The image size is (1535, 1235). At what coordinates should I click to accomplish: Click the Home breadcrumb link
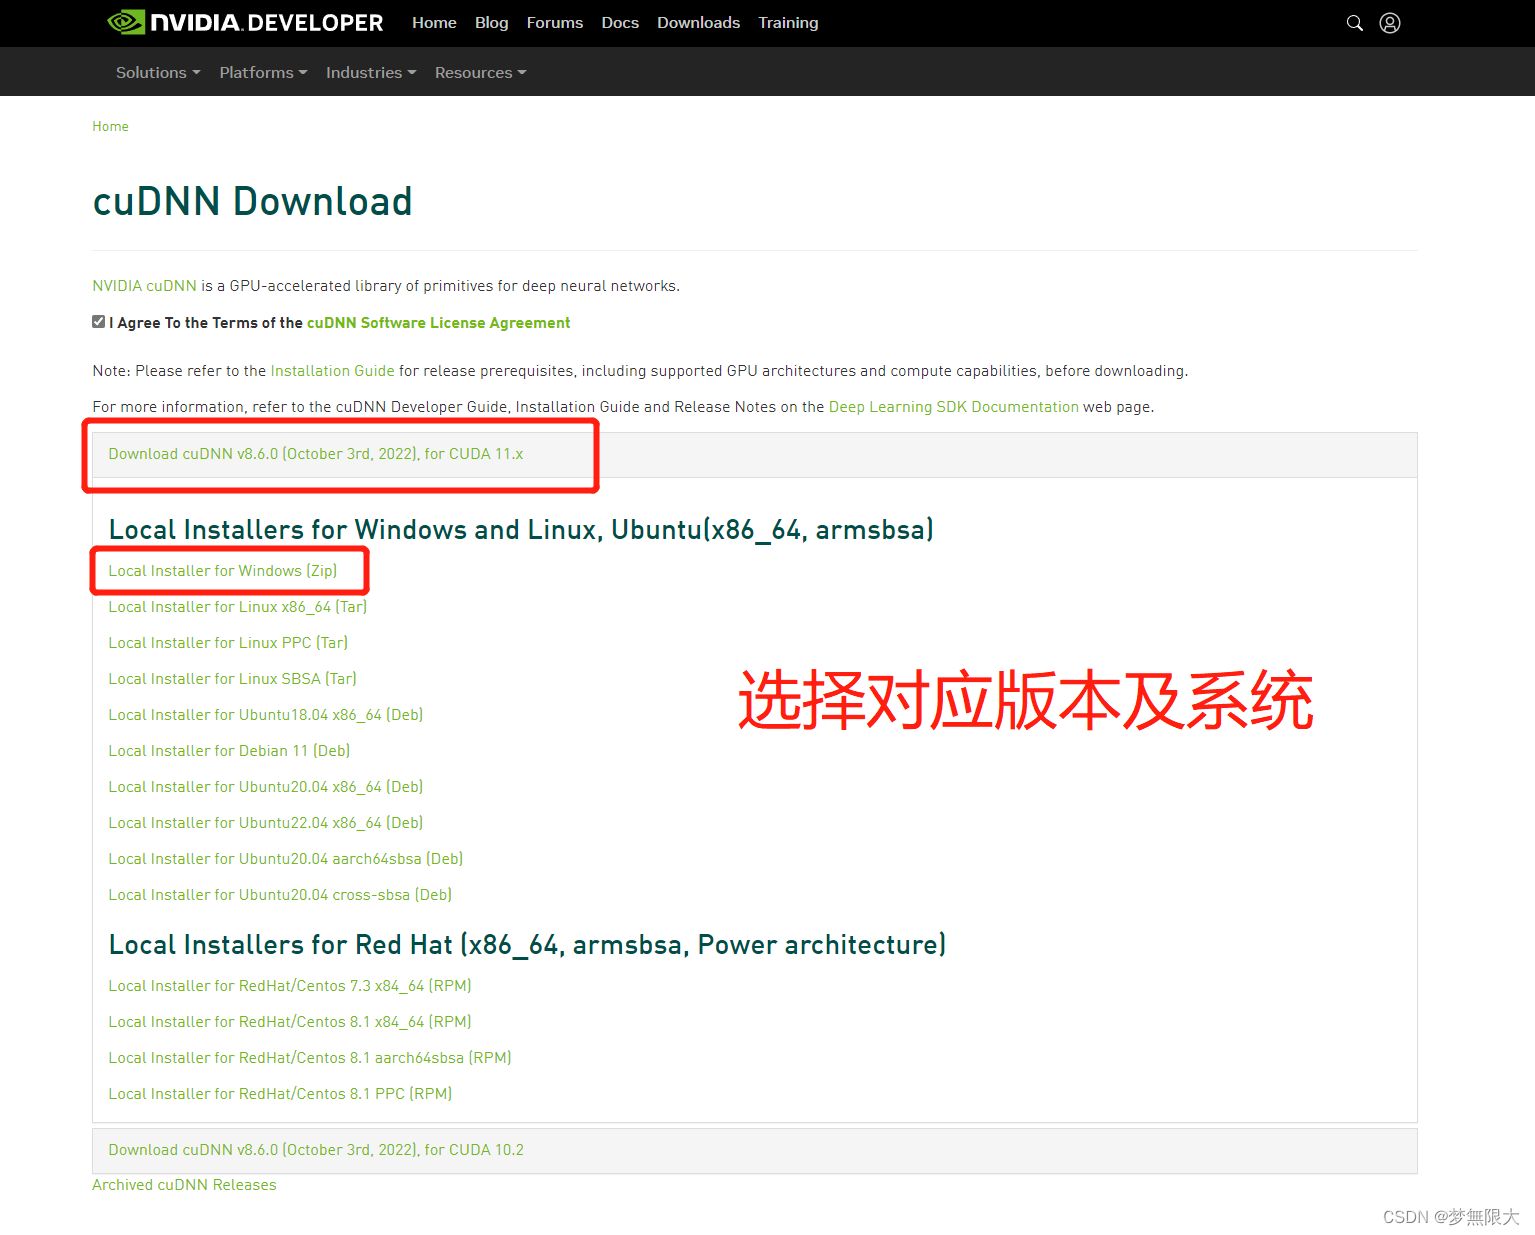[x=110, y=126]
